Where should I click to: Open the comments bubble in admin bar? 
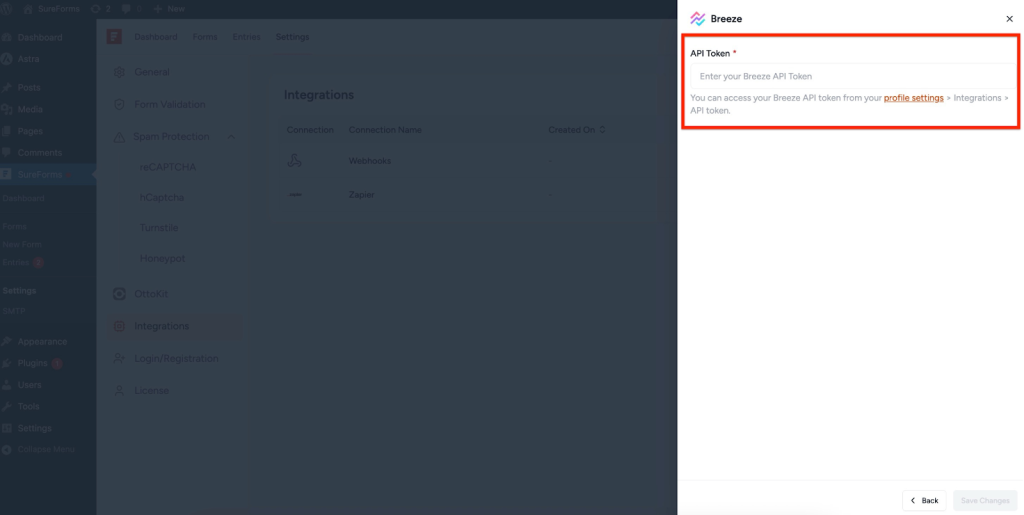point(131,9)
